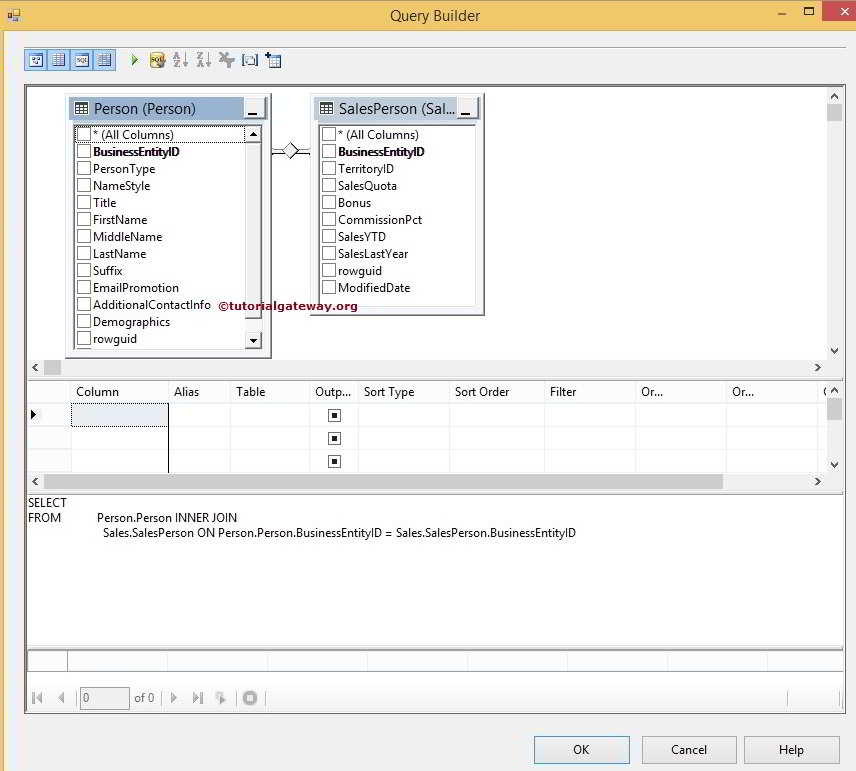Screen dimensions: 856x771
Task: Run the query with the green arrow
Action: 133,59
